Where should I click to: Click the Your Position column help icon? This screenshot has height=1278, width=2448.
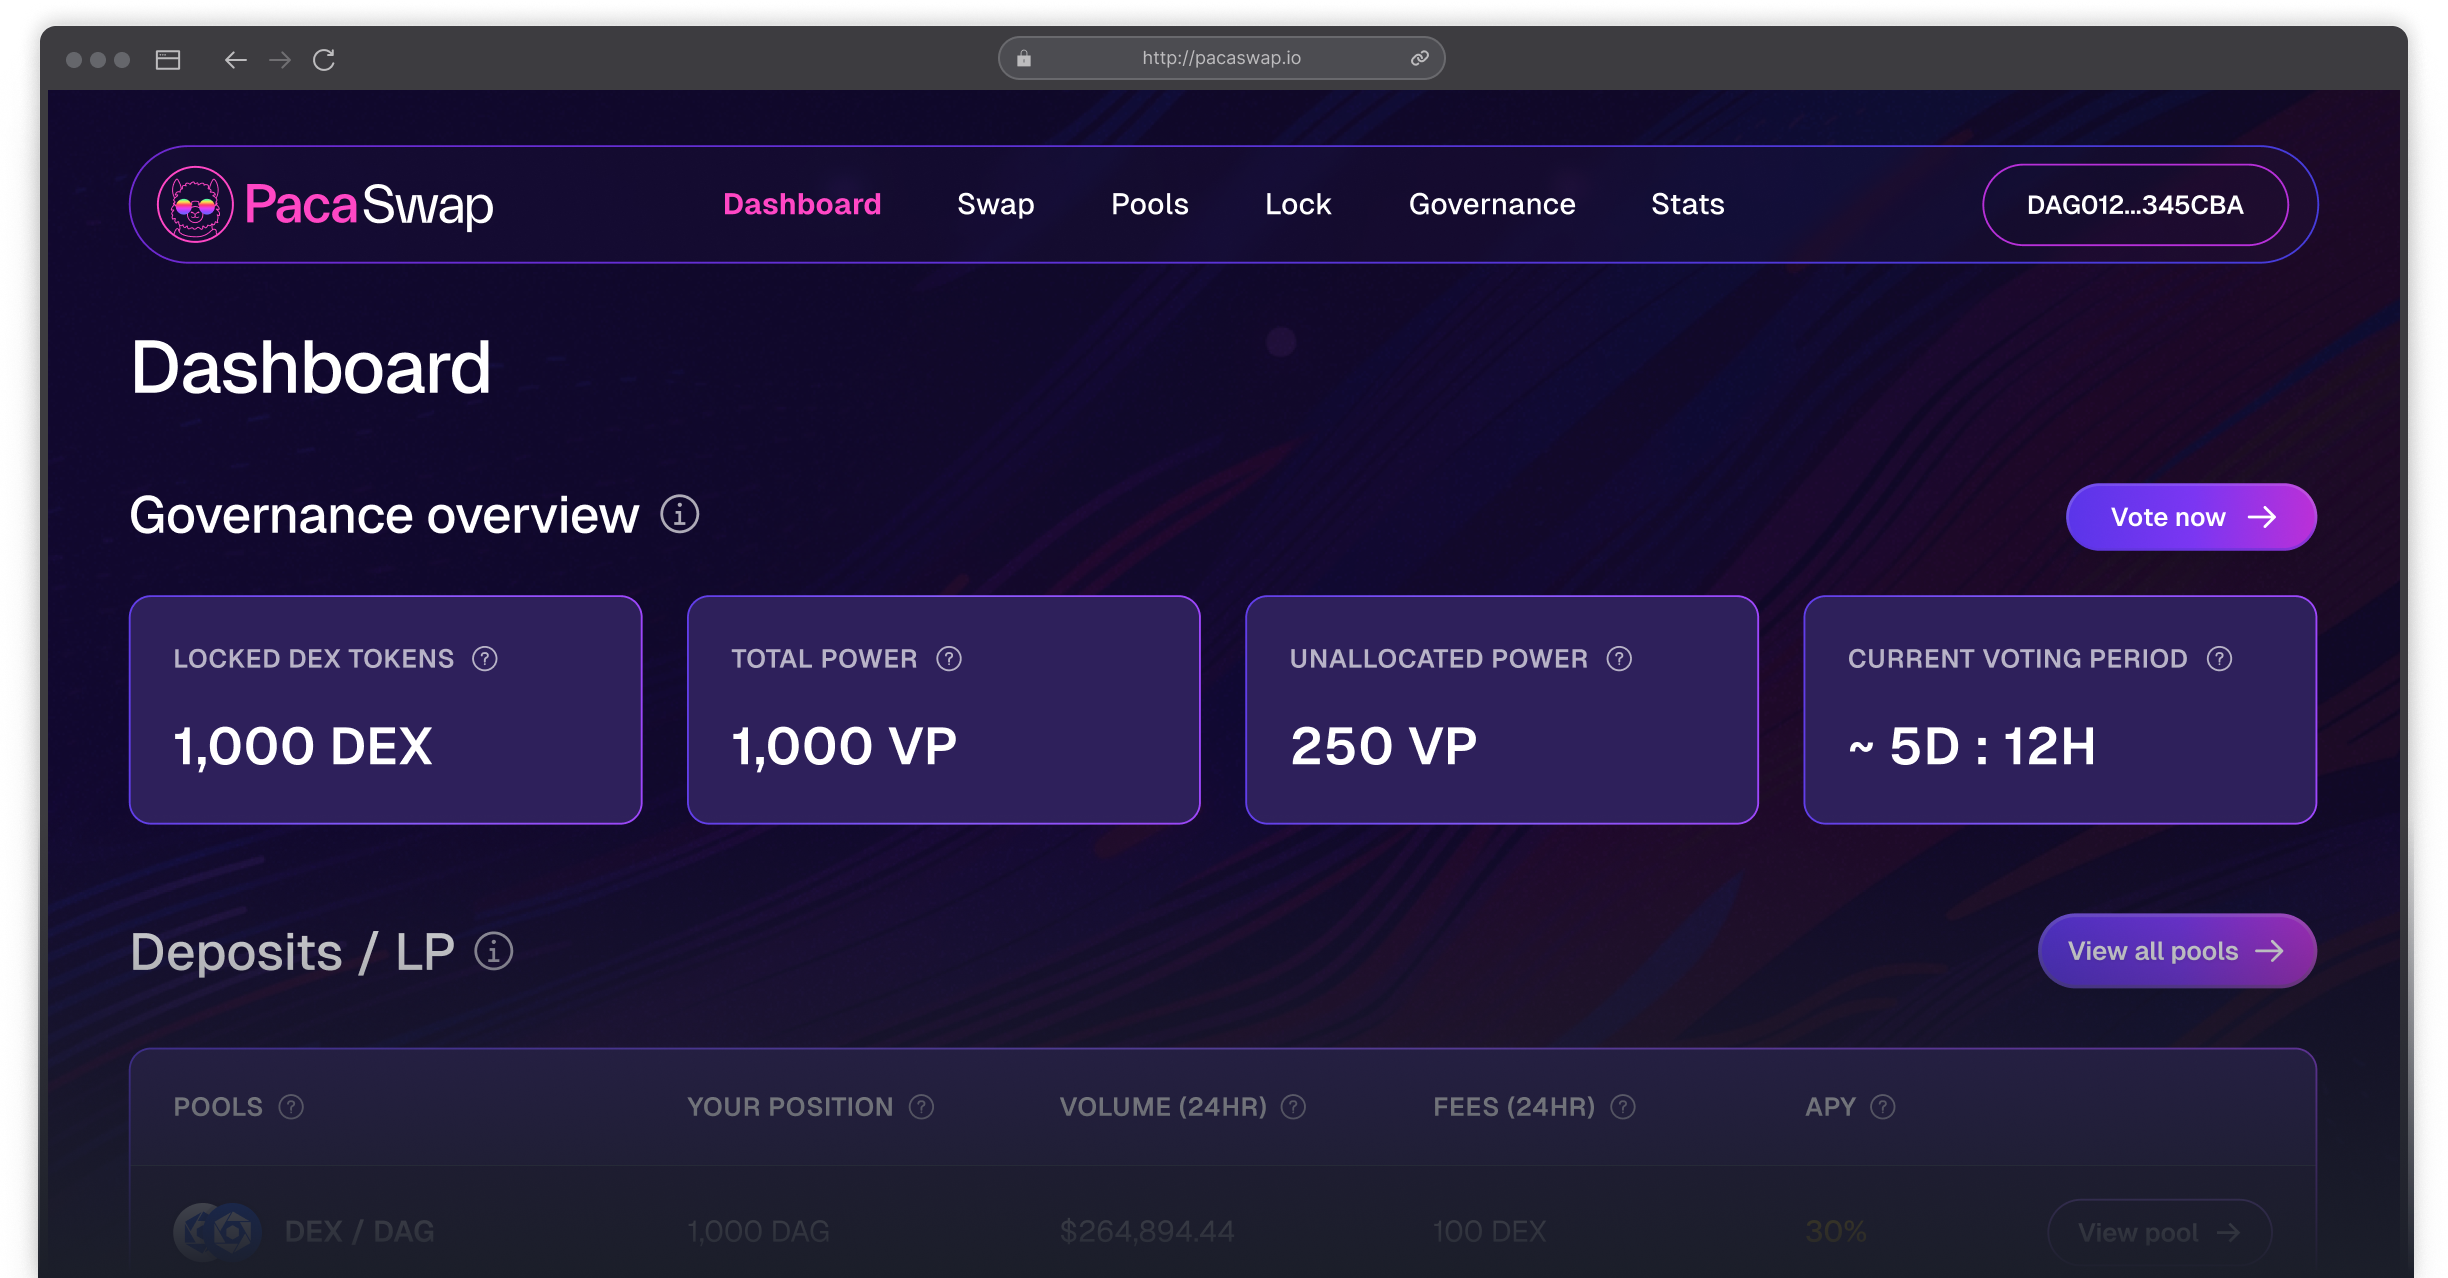pos(921,1107)
